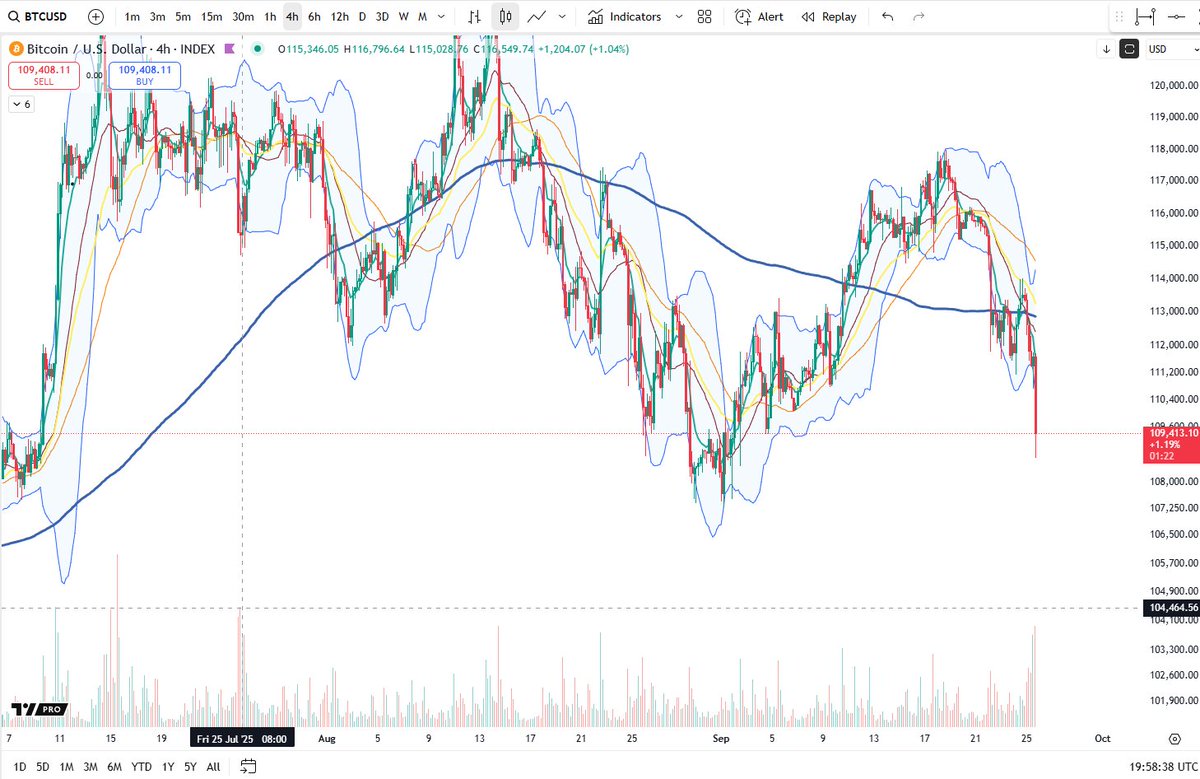Click the compare symbol plus icon

point(94,16)
